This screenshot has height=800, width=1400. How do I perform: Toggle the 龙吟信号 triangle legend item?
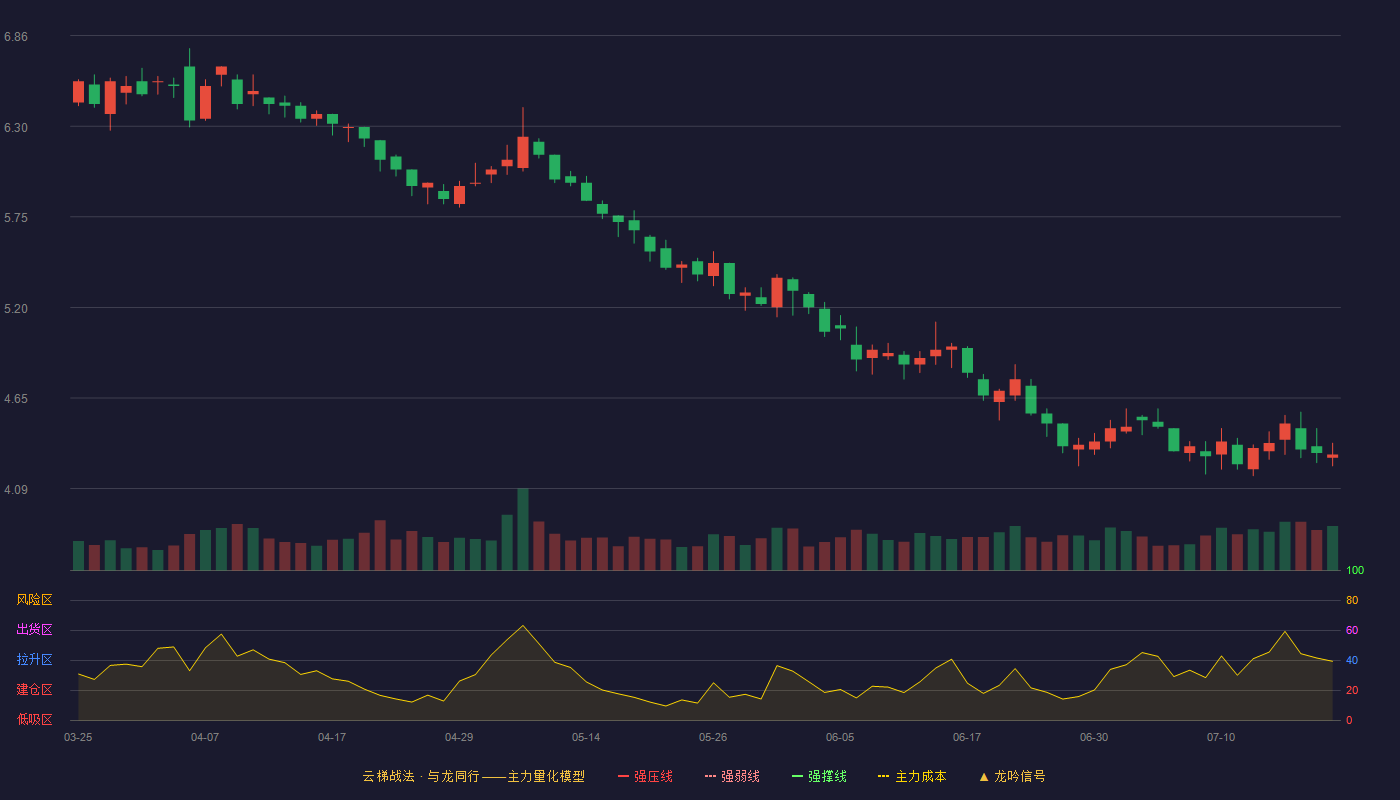pos(1012,776)
